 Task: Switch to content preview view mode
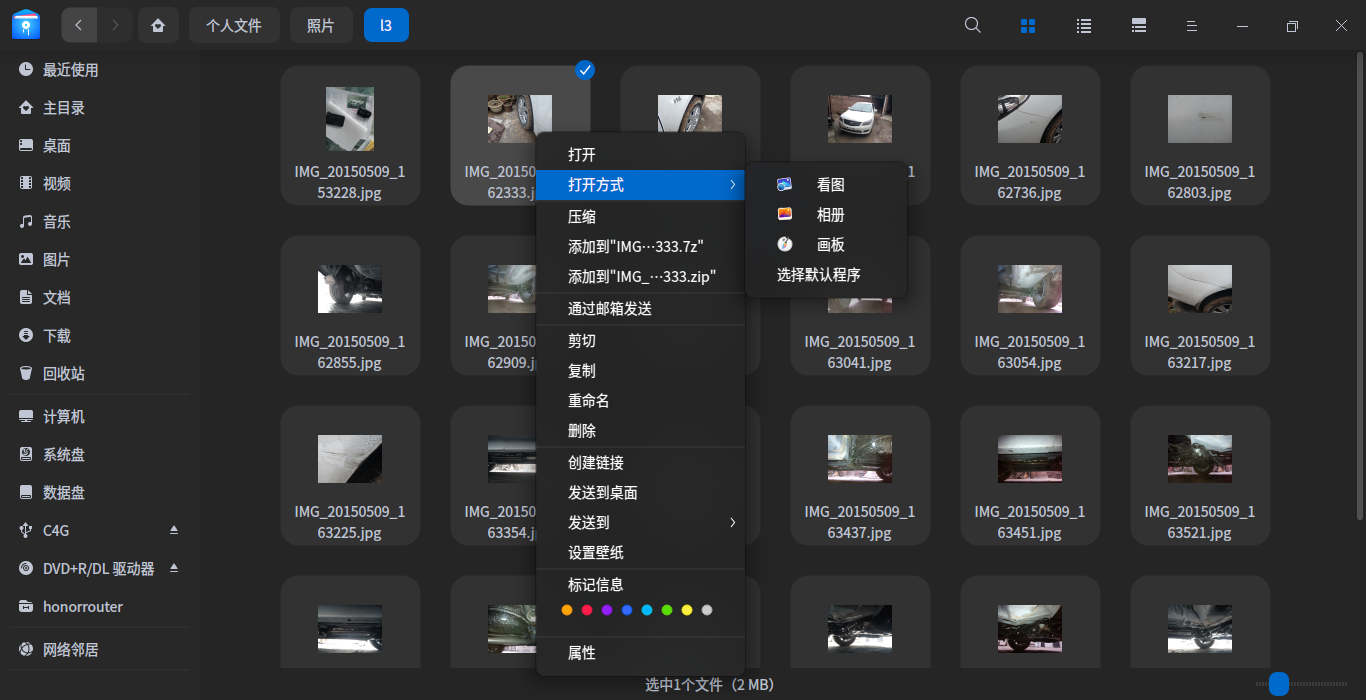point(1138,25)
